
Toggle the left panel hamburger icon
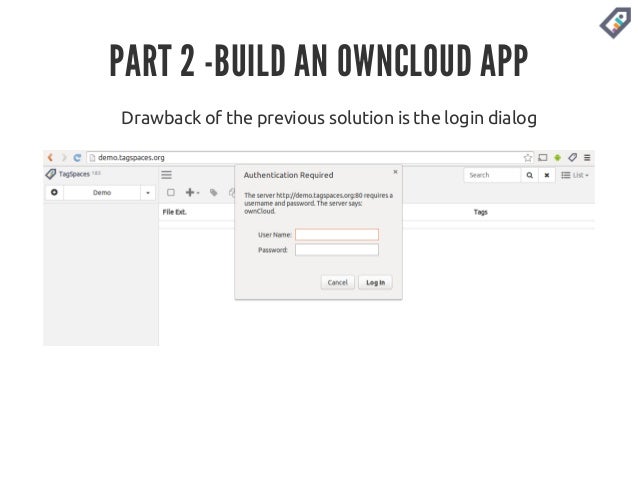tap(166, 175)
